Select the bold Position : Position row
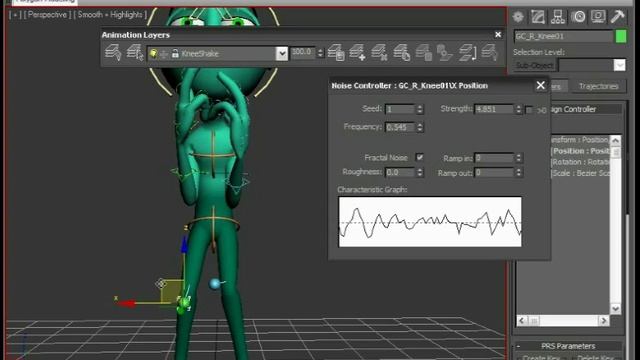The height and width of the screenshot is (360, 640). tap(580, 151)
